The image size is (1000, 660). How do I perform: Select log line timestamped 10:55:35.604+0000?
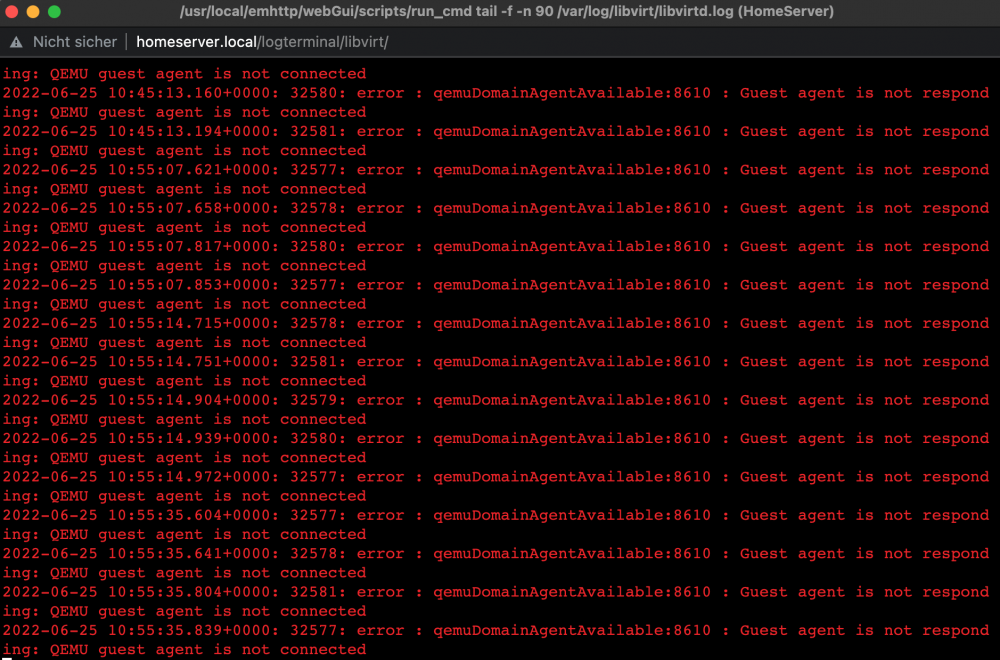[496, 515]
